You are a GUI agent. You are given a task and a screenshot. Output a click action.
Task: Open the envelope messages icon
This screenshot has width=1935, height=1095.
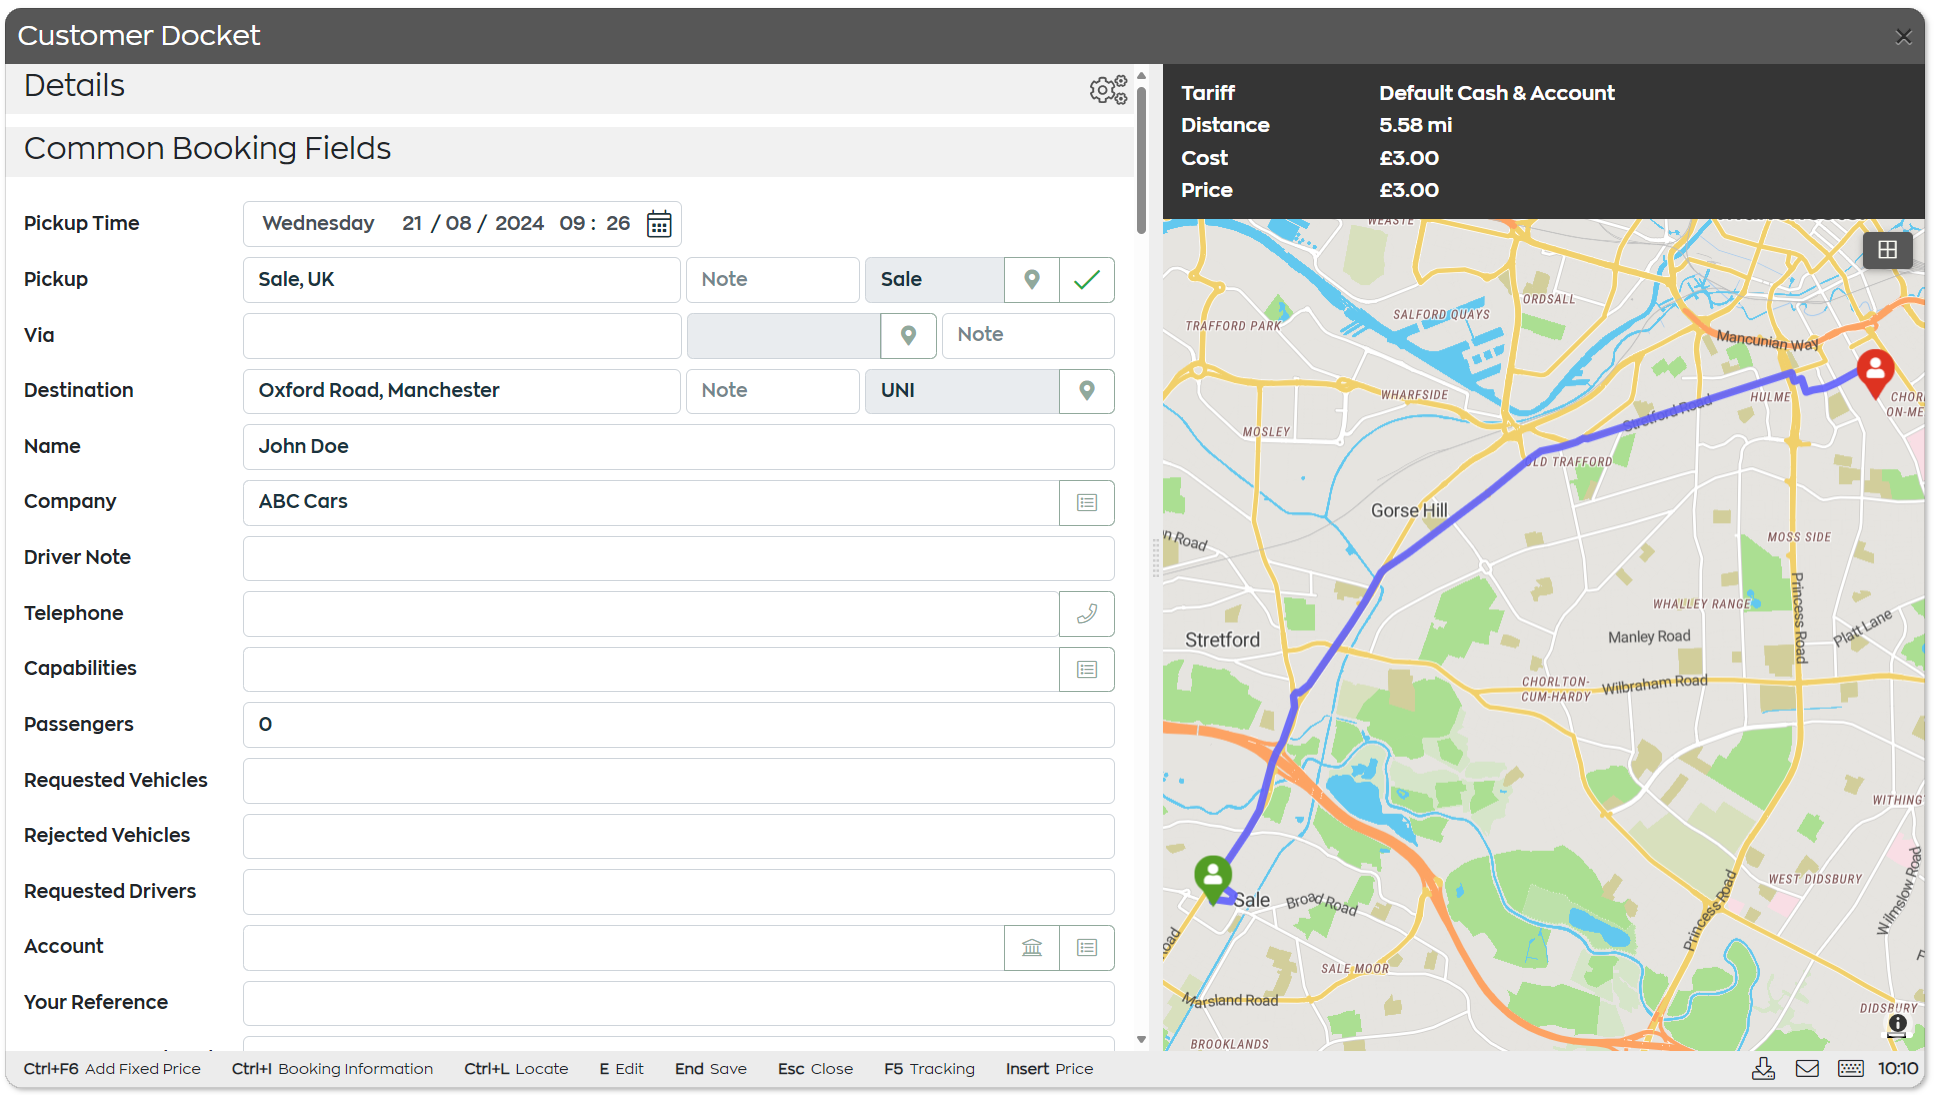pos(1807,1069)
